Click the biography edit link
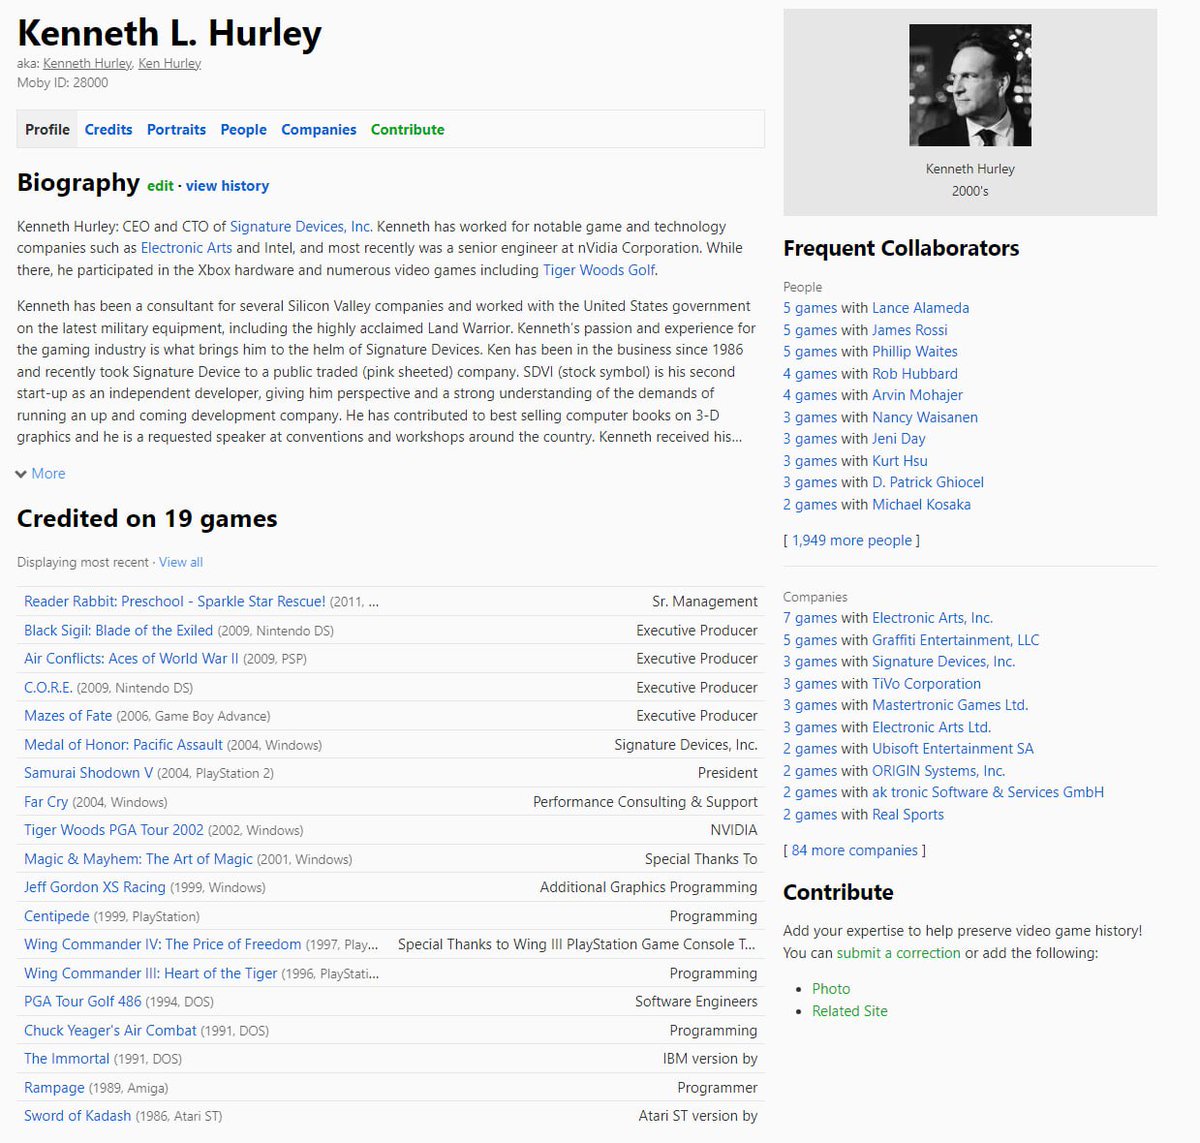1200x1143 pixels. pyautogui.click(x=160, y=186)
